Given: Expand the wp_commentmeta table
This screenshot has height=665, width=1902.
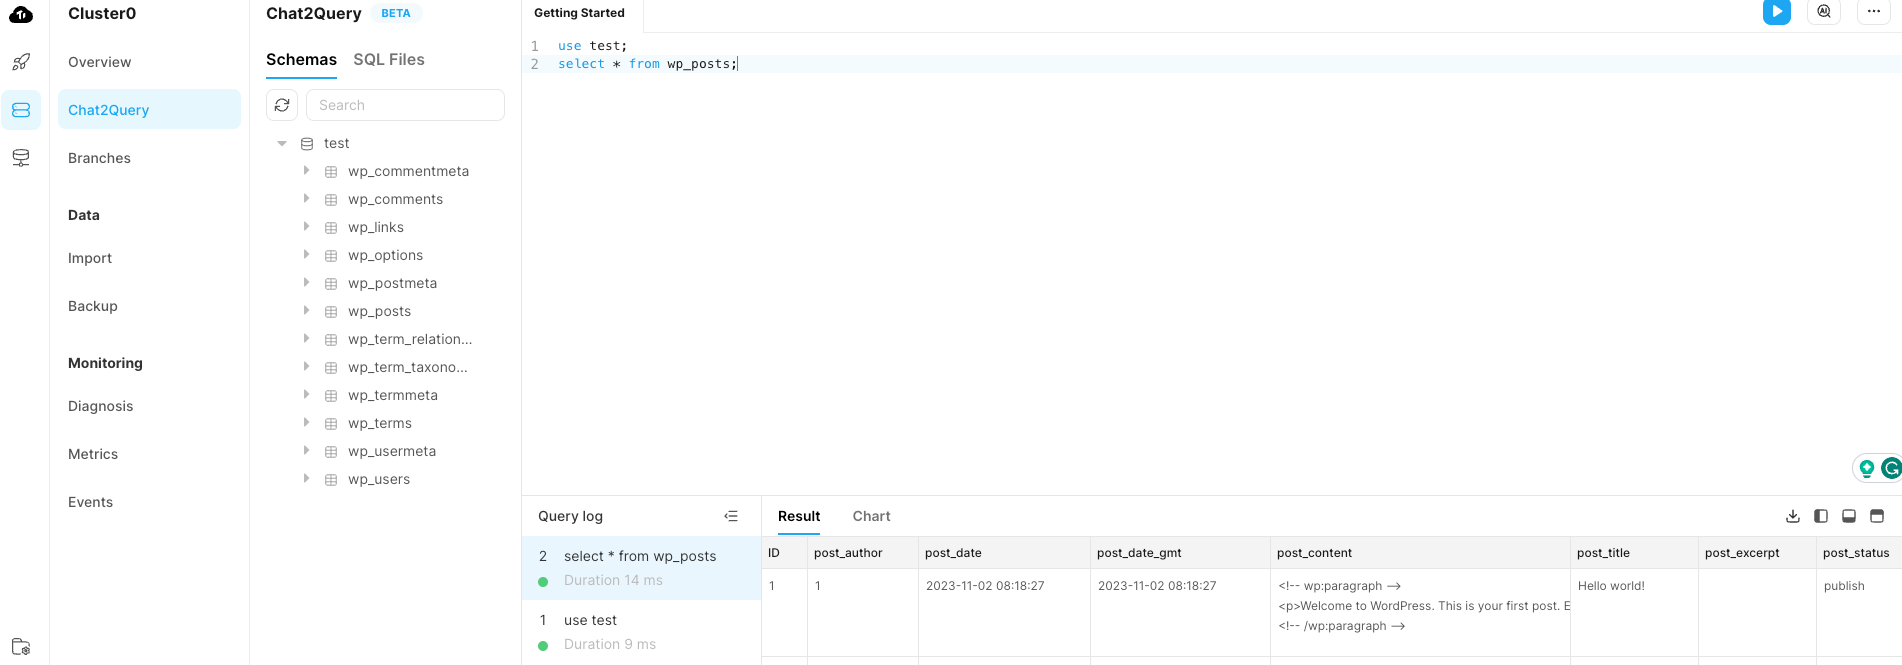Looking at the screenshot, I should coord(306,171).
